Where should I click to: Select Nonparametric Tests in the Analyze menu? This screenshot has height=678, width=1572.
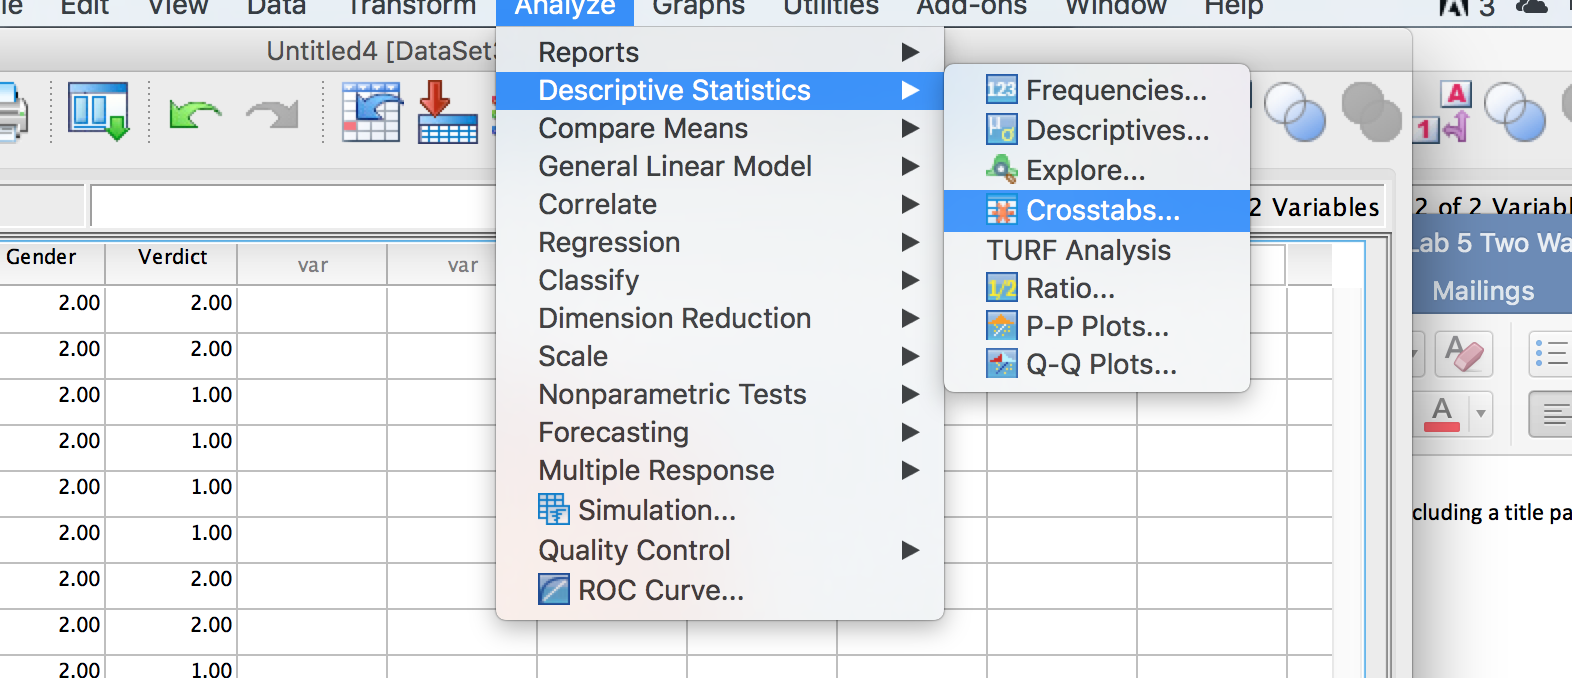[x=720, y=394]
